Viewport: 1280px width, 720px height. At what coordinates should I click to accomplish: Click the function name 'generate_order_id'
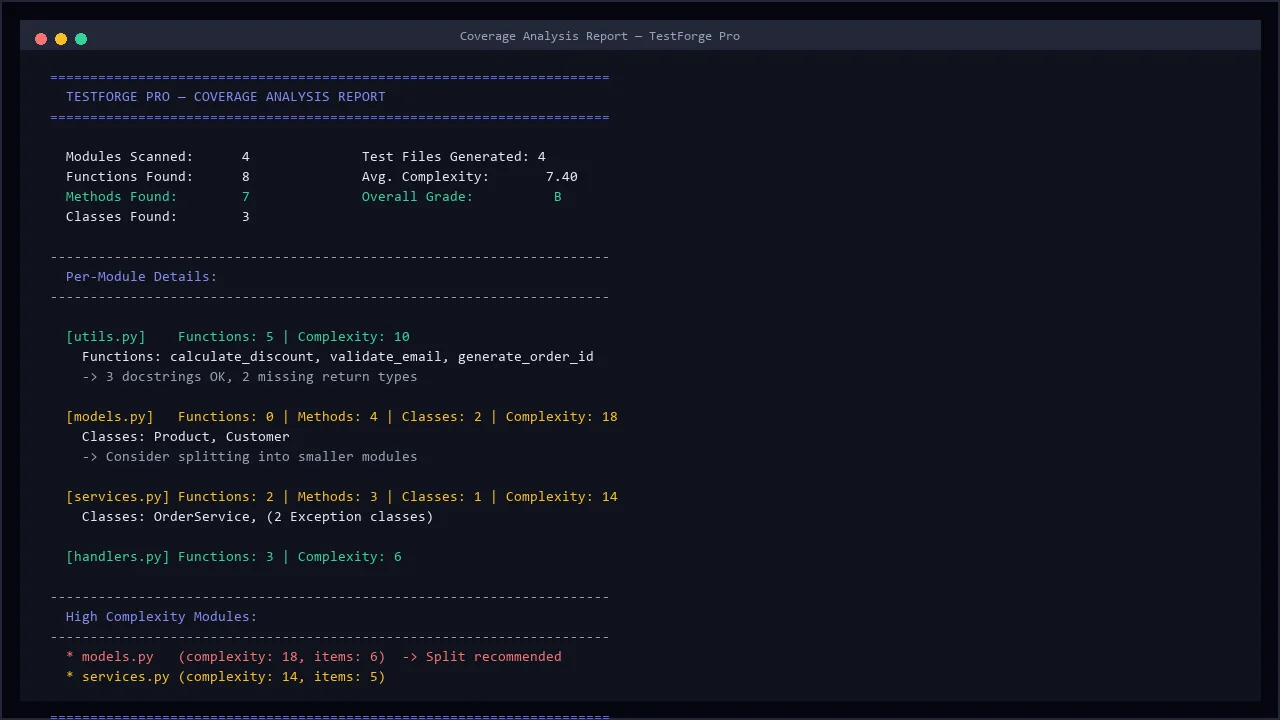[526, 357]
